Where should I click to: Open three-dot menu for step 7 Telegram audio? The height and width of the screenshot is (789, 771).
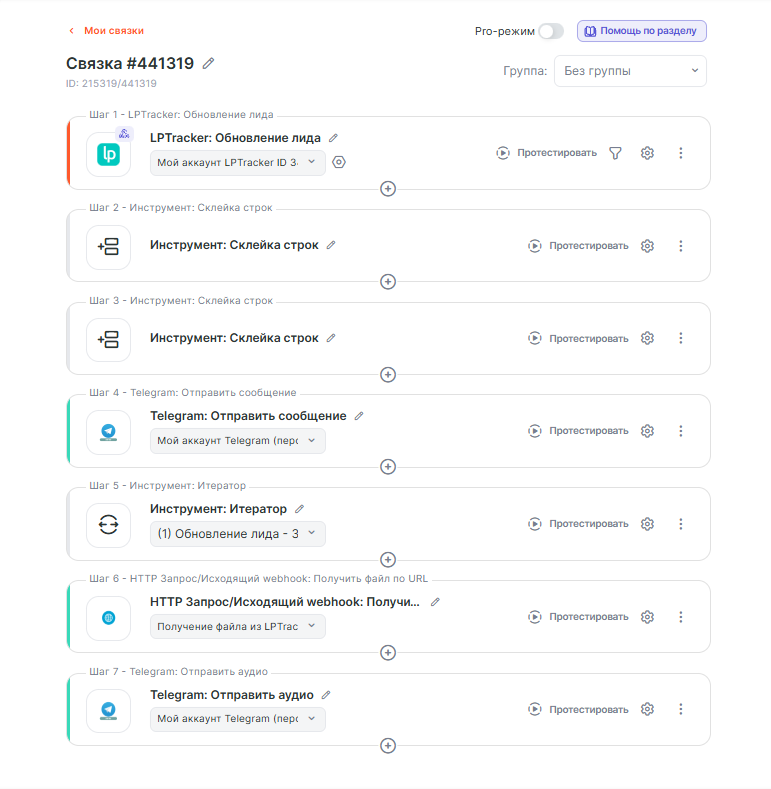coord(681,709)
